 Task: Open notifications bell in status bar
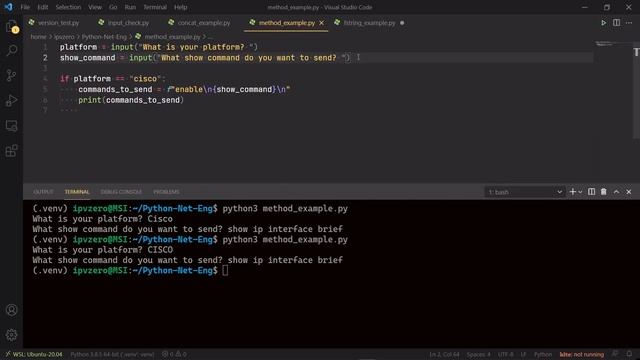pos(629,354)
